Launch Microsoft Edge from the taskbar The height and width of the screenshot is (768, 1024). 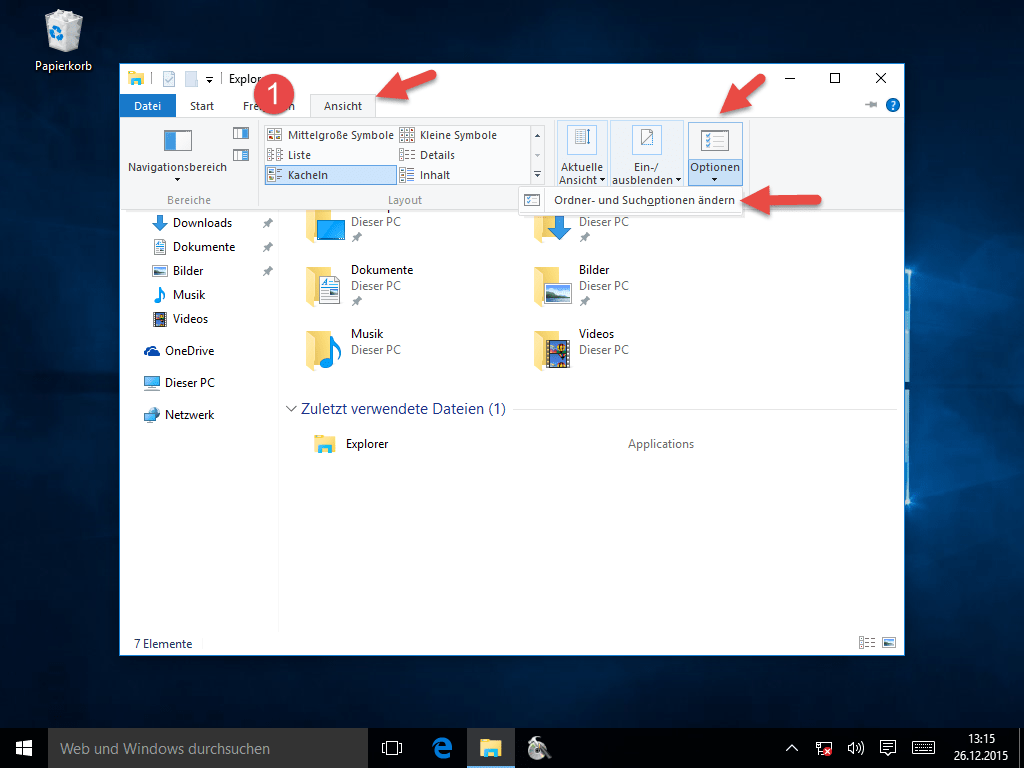[442, 747]
